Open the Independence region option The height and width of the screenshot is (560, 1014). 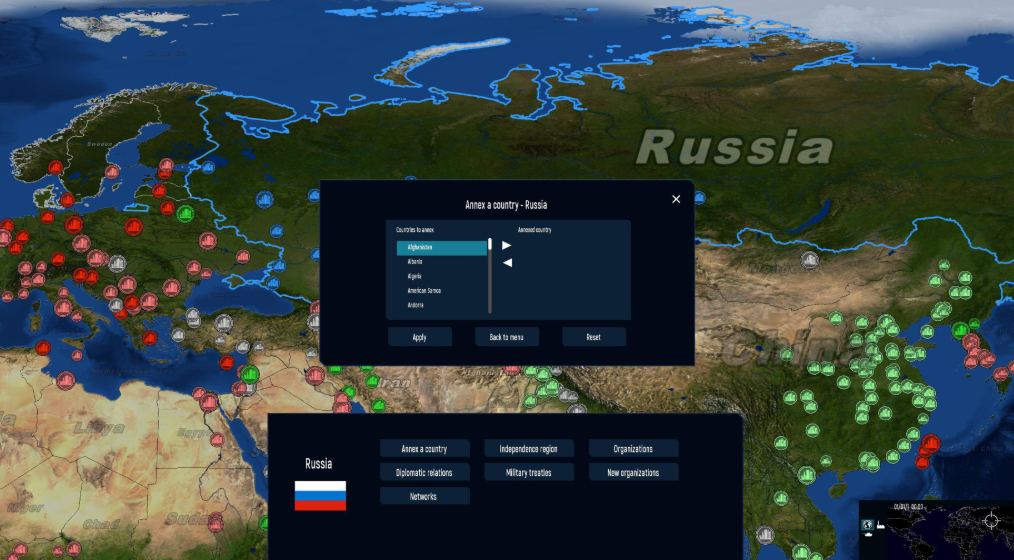529,449
